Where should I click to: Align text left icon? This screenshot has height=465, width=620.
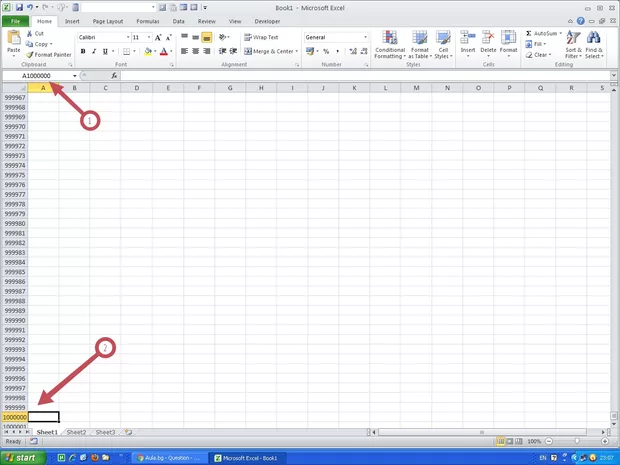click(184, 51)
